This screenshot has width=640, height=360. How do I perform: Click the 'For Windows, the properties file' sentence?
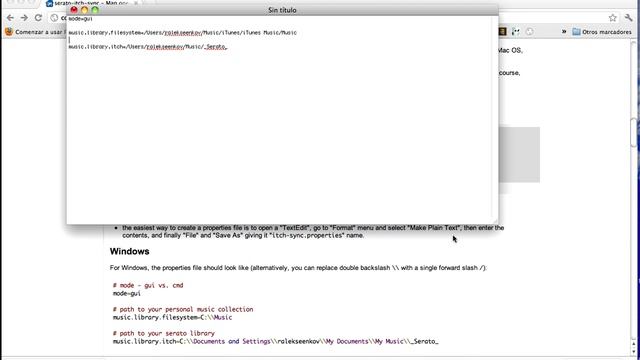[x=298, y=268]
